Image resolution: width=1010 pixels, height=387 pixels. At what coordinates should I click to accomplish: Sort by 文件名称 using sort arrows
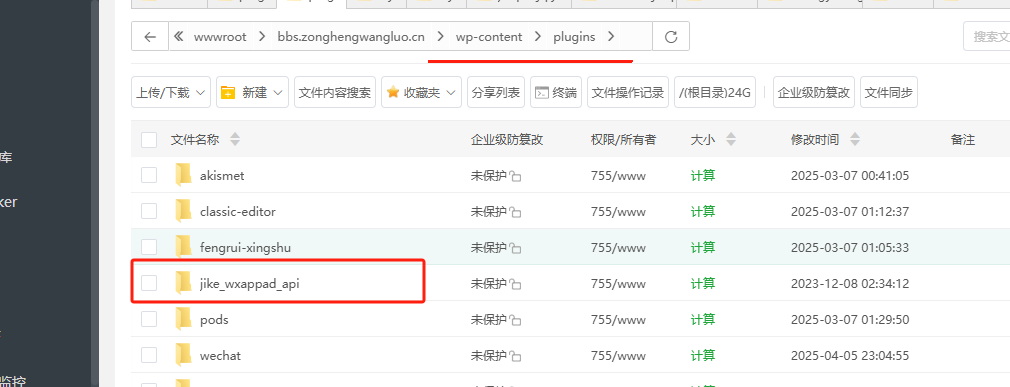234,139
